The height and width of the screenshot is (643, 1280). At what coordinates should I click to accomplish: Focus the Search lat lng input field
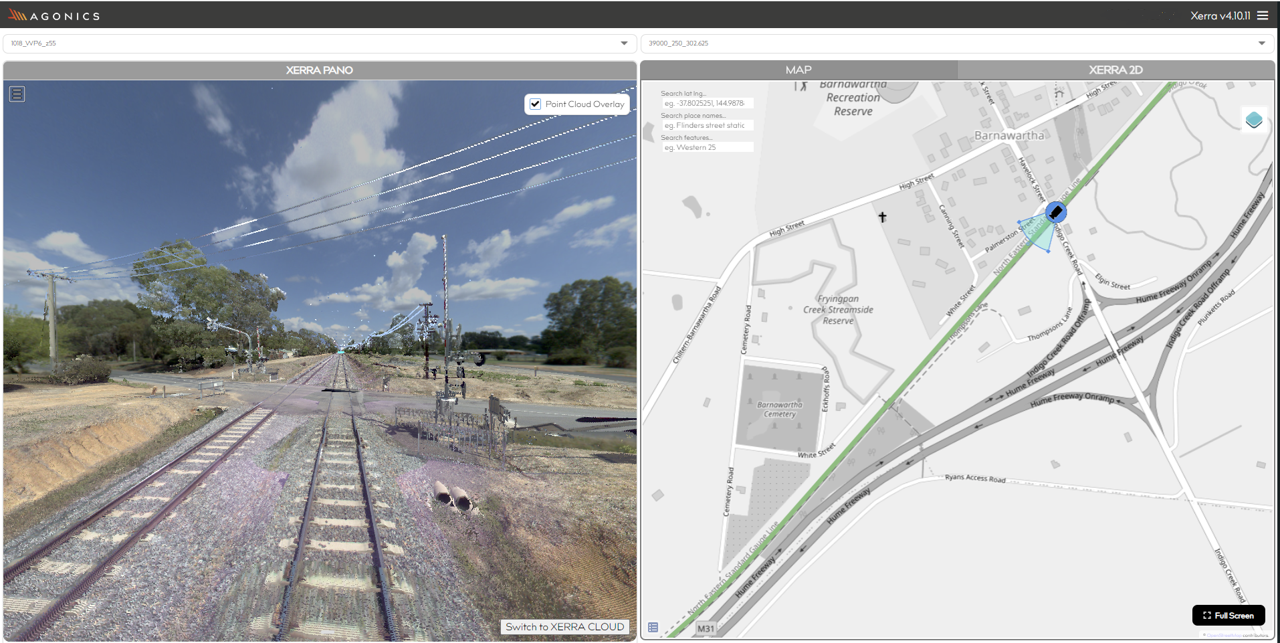(707, 103)
